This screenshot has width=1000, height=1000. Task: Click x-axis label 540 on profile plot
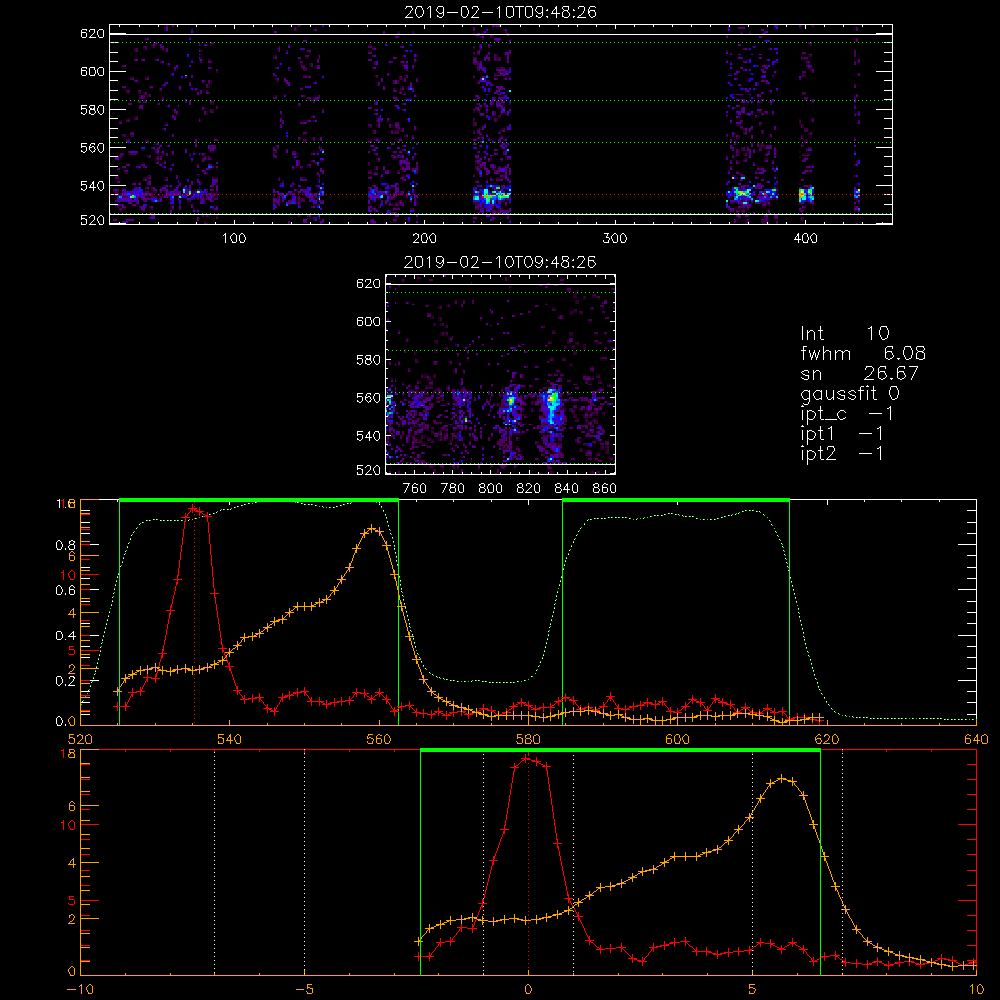pyautogui.click(x=229, y=740)
